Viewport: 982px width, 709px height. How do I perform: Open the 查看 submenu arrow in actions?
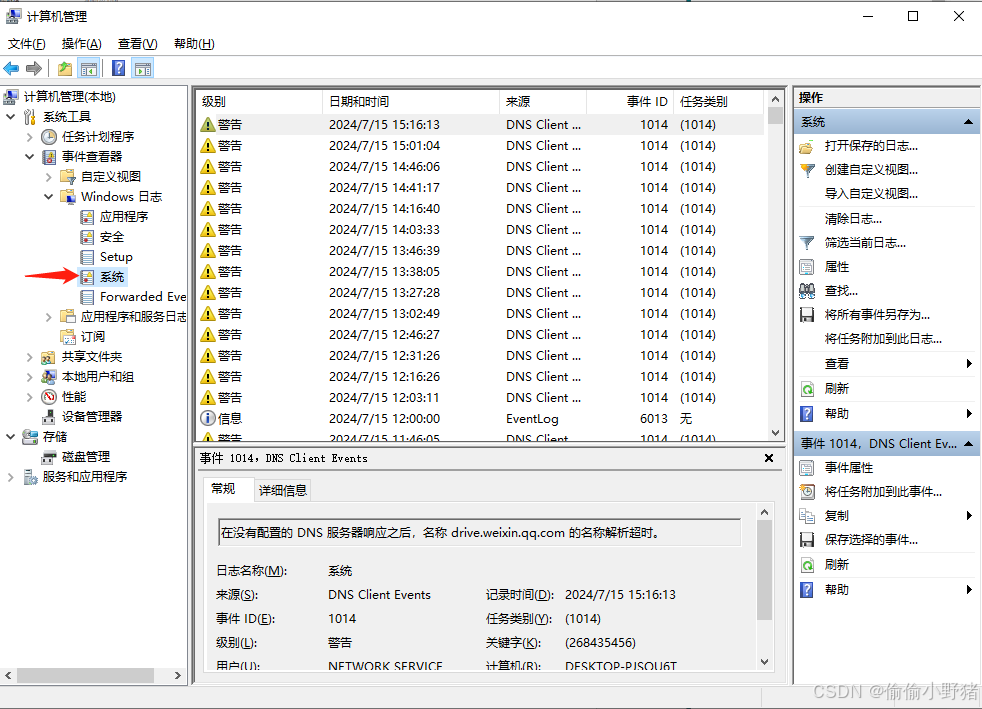click(x=969, y=363)
